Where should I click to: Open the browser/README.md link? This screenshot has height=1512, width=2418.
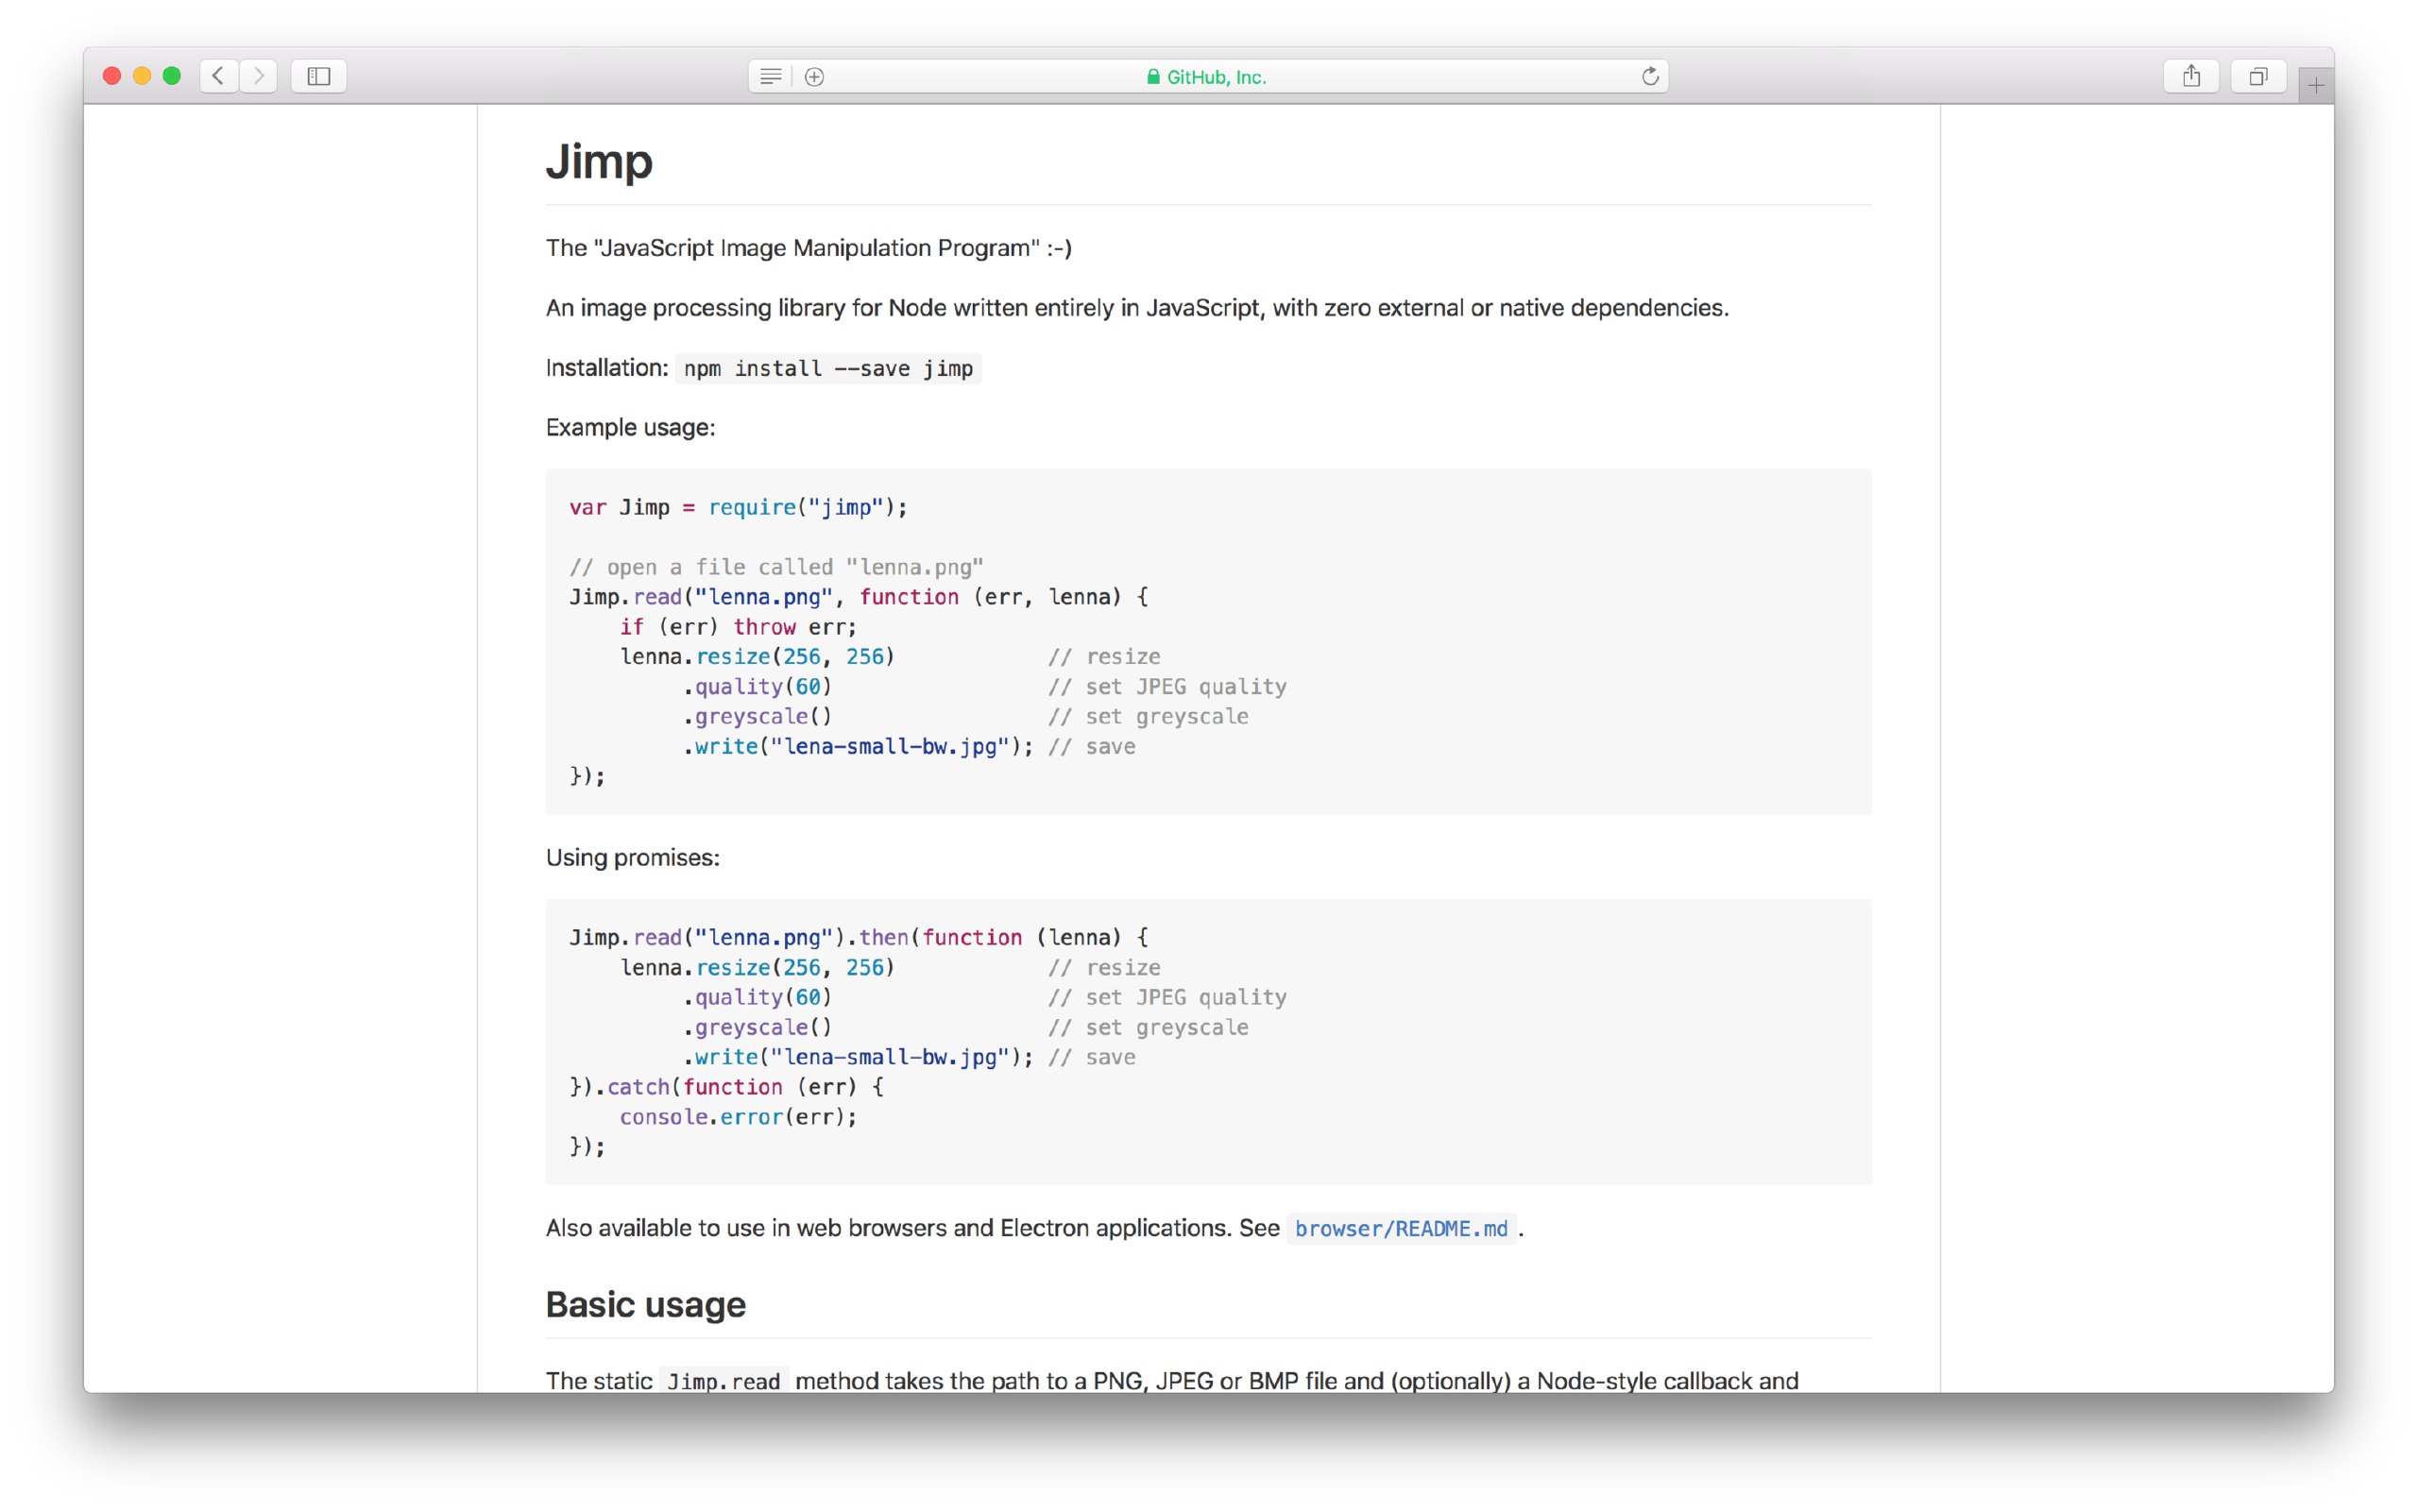tap(1401, 1228)
